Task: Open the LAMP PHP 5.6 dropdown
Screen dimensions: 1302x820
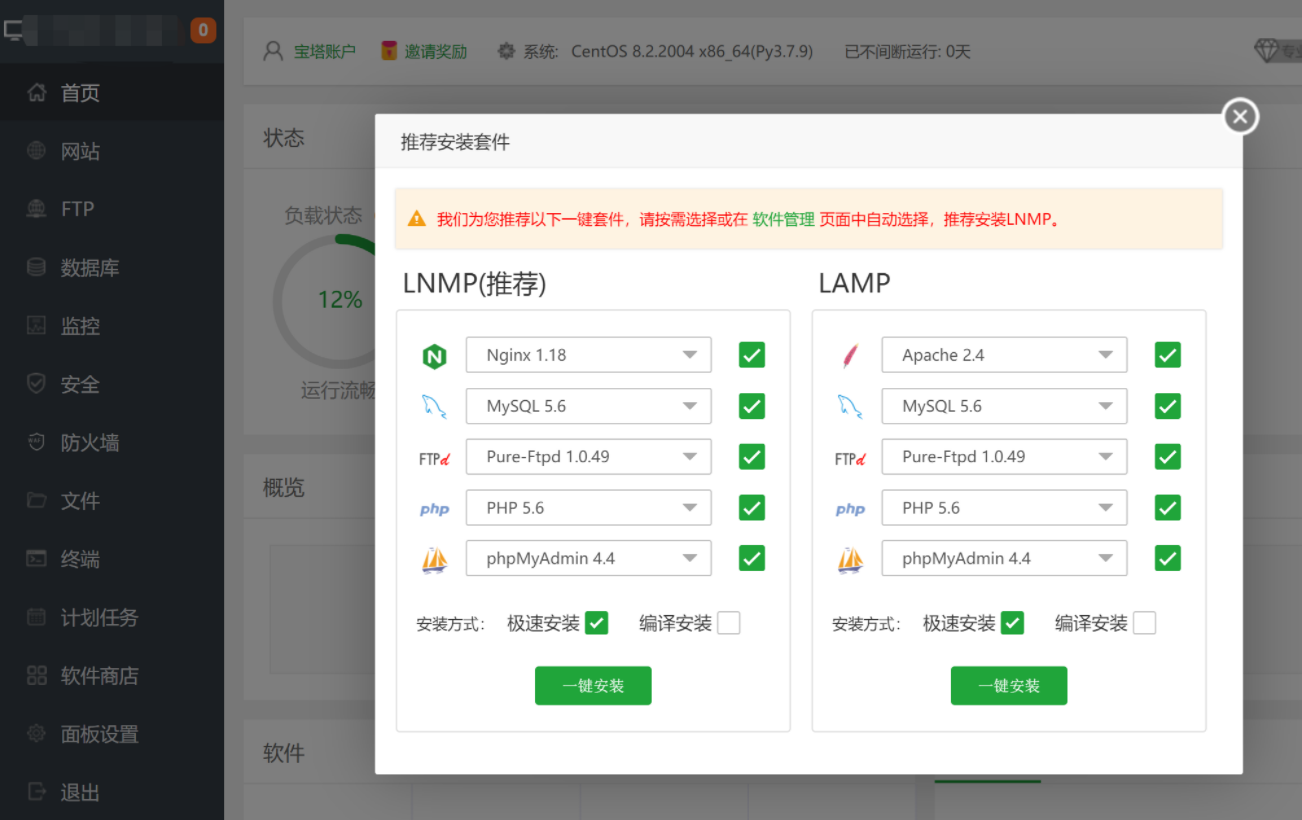Action: pos(1004,508)
